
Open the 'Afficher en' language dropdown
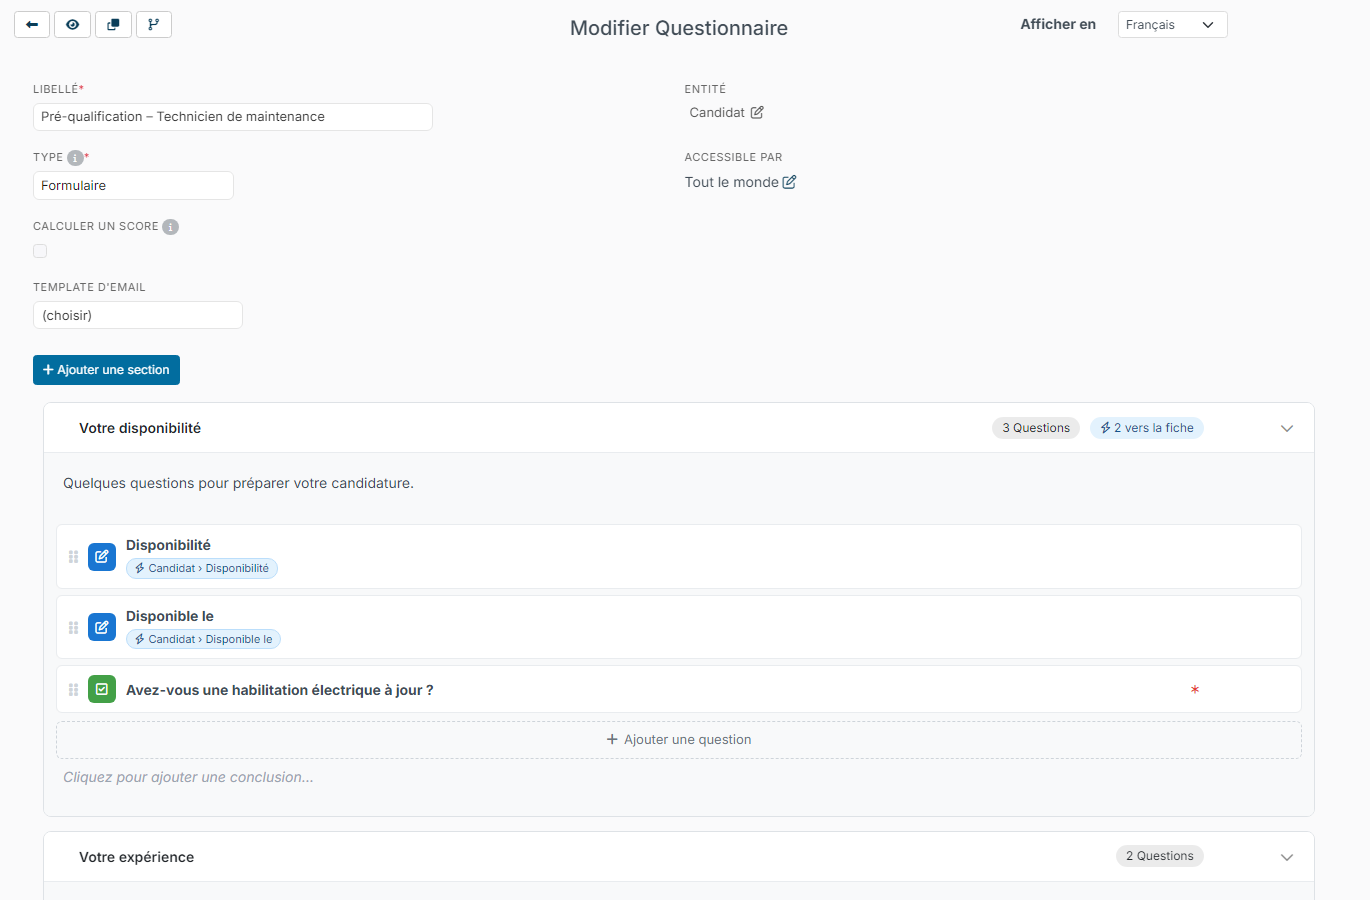click(1172, 25)
